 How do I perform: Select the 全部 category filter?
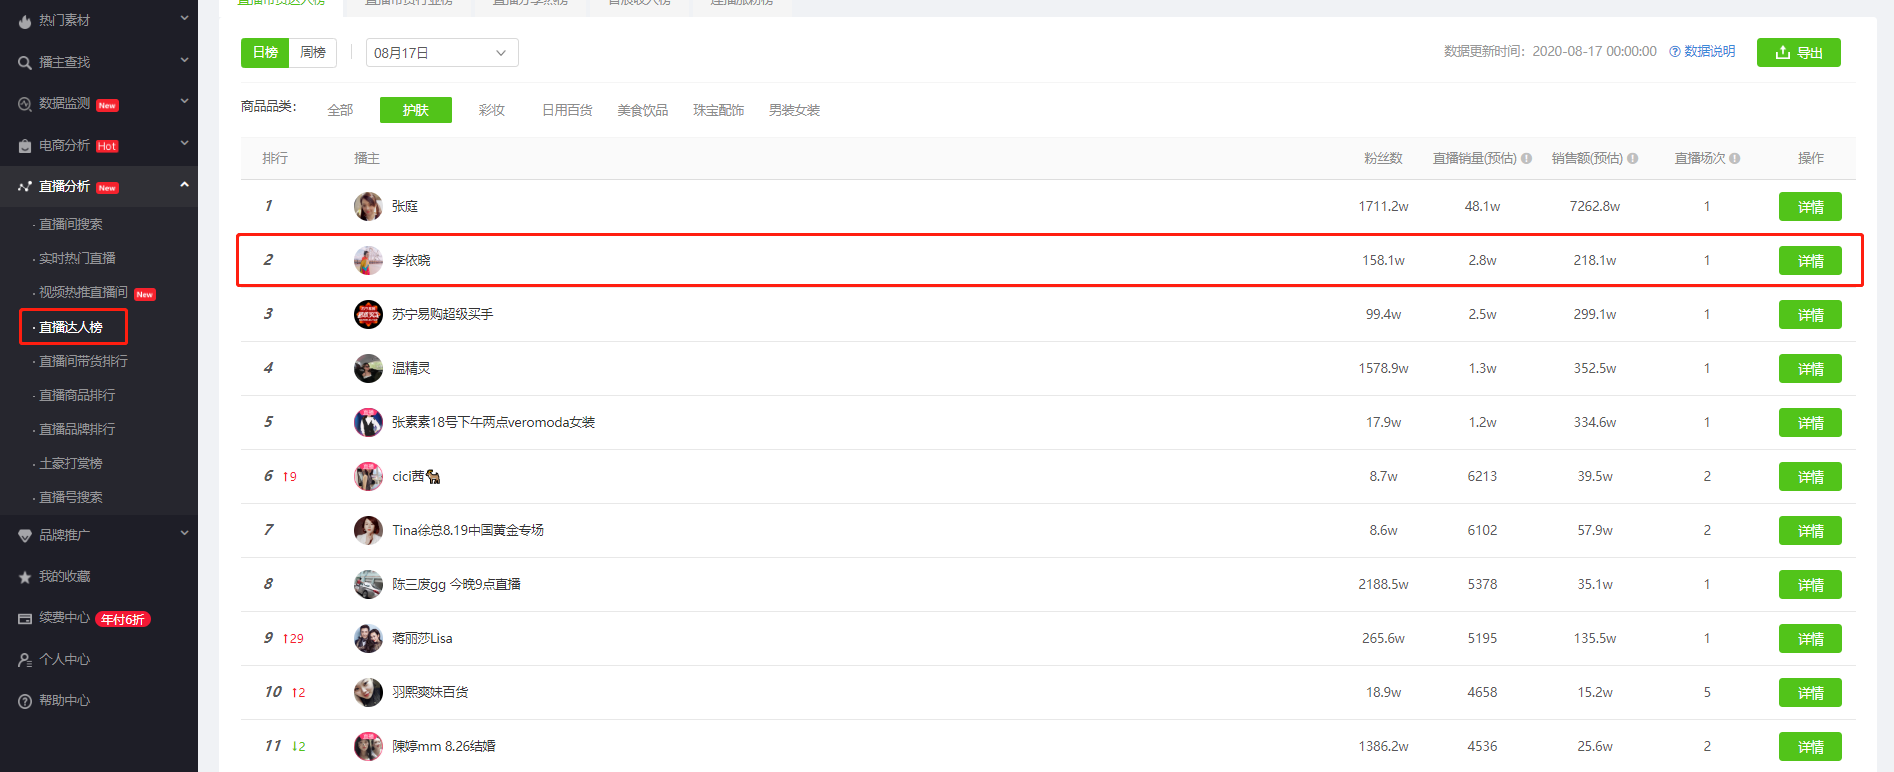pyautogui.click(x=340, y=110)
